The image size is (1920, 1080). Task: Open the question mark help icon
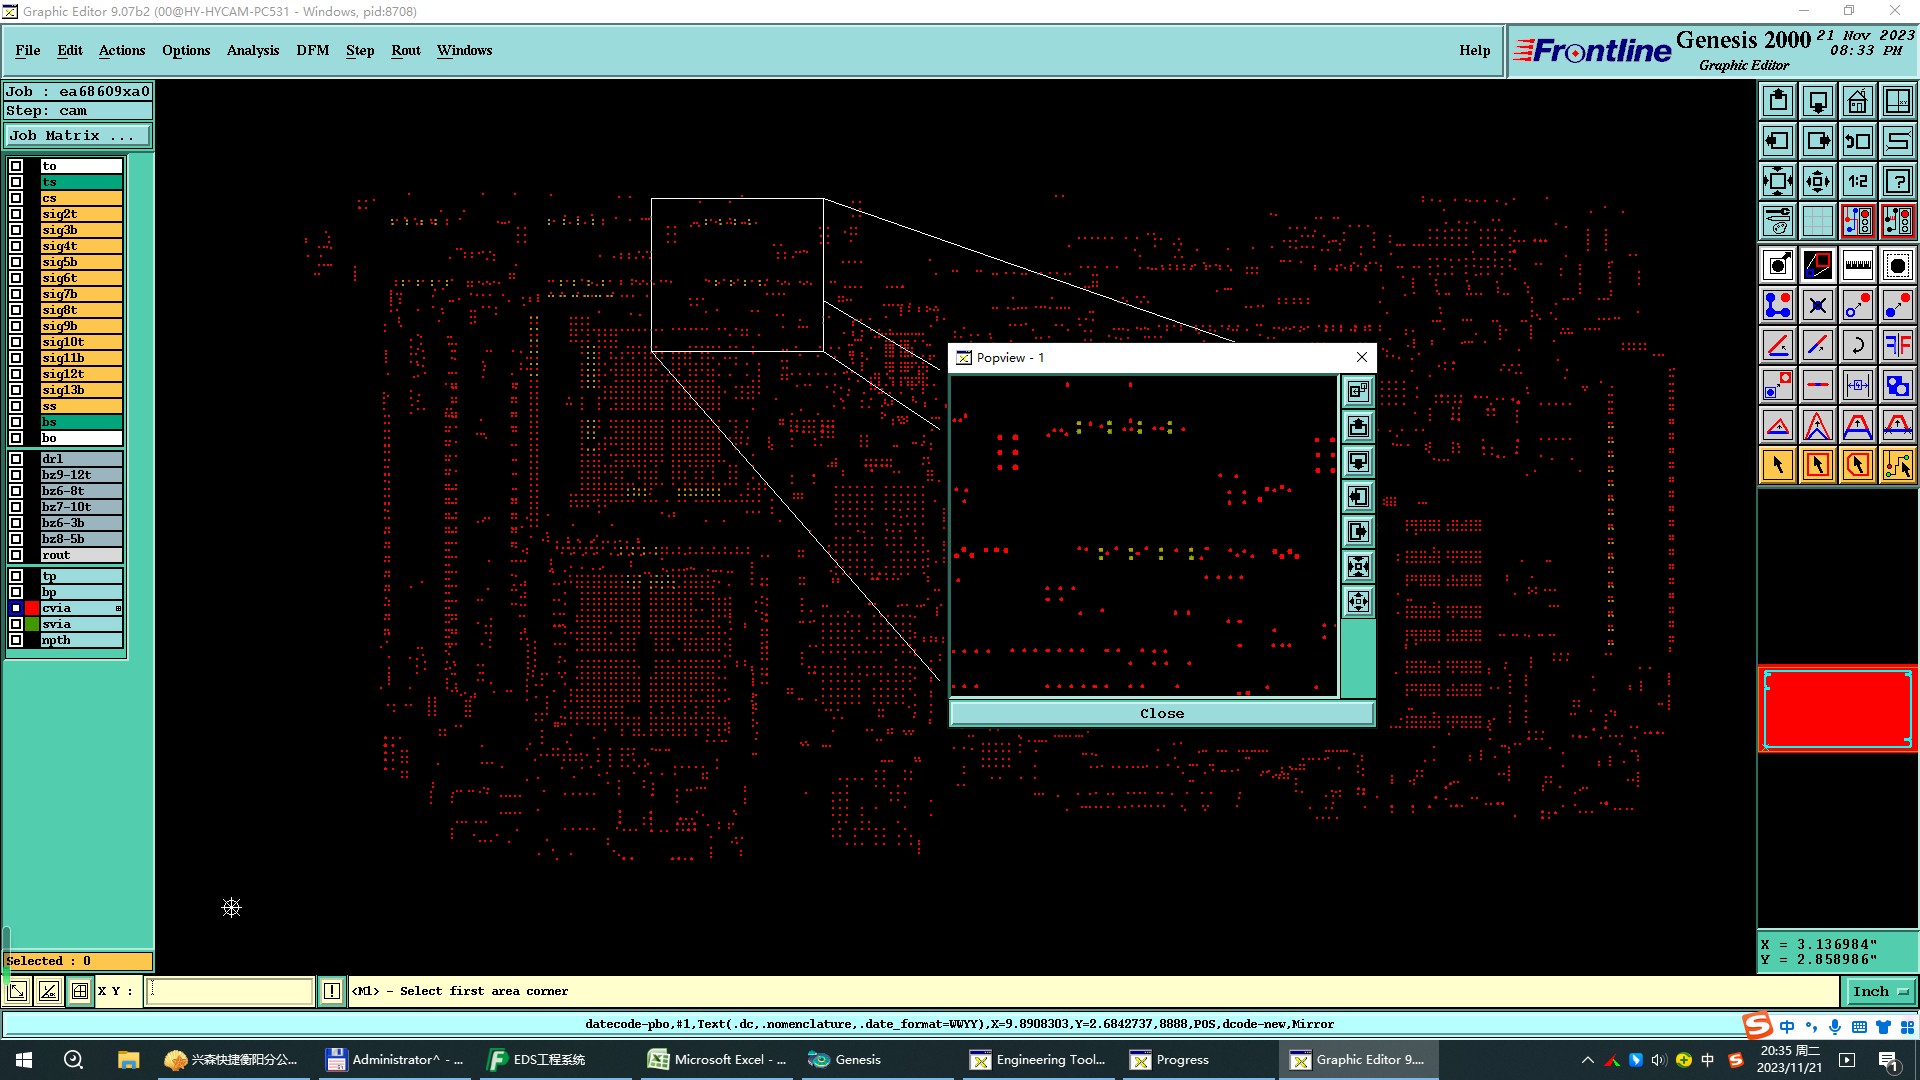pyautogui.click(x=1897, y=181)
